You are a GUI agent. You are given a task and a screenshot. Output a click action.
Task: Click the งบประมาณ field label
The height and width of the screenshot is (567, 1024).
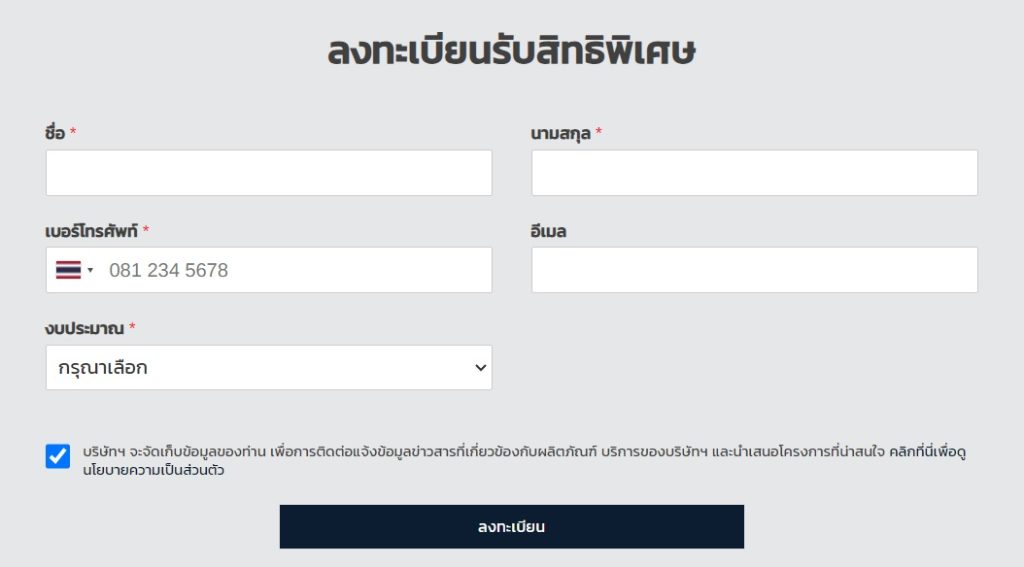click(x=84, y=328)
